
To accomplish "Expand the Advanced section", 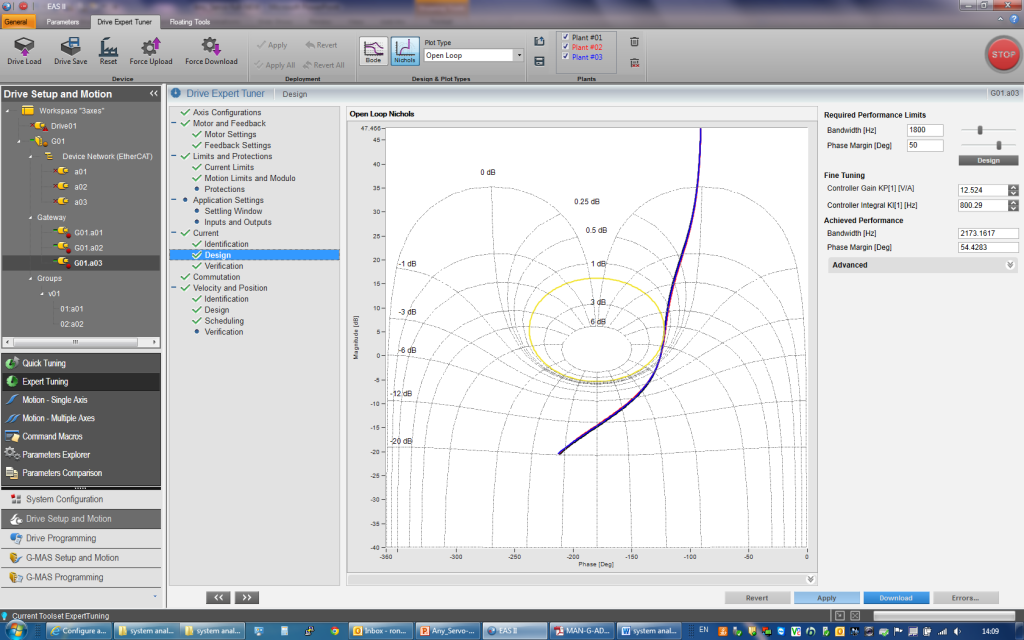I will coord(1010,265).
